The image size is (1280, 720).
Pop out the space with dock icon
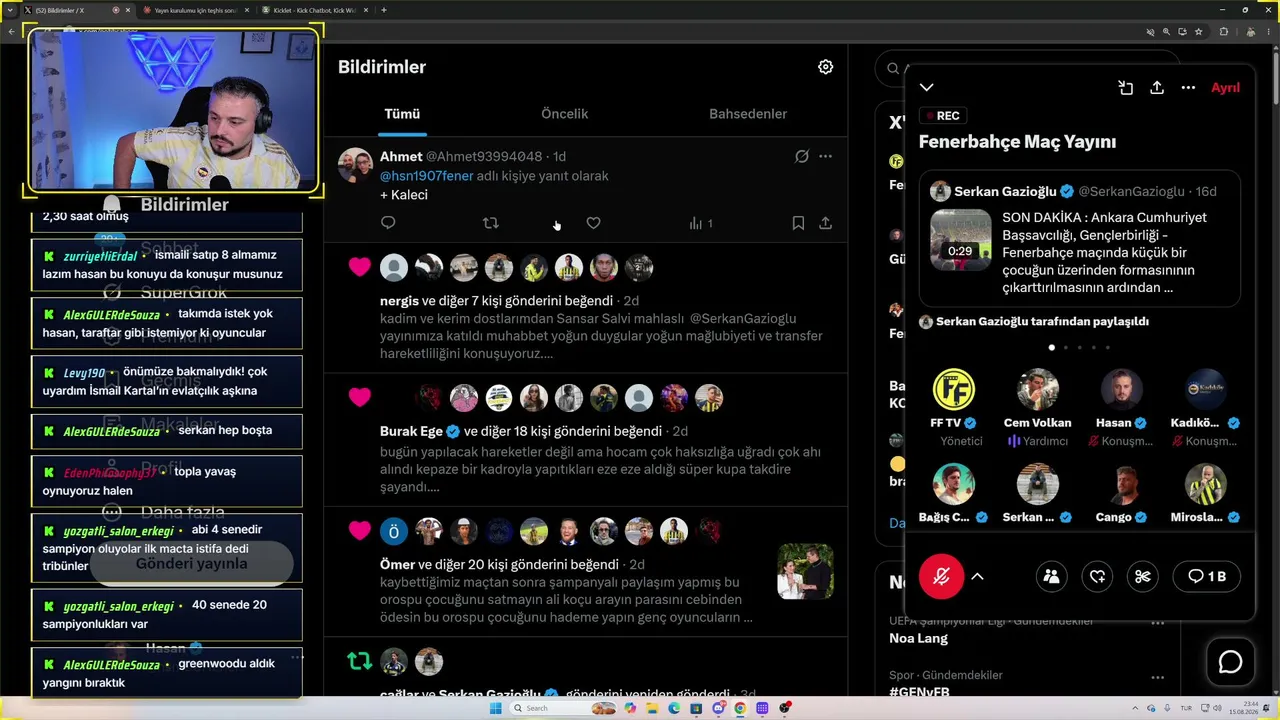click(x=1125, y=88)
